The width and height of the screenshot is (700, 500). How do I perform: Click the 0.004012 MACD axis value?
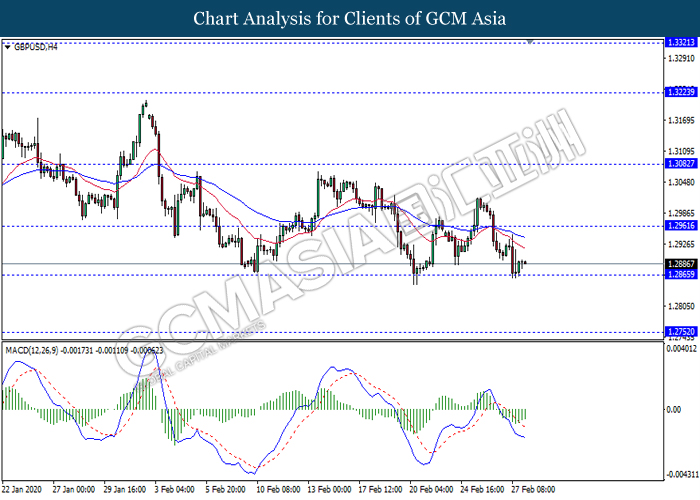pos(682,349)
